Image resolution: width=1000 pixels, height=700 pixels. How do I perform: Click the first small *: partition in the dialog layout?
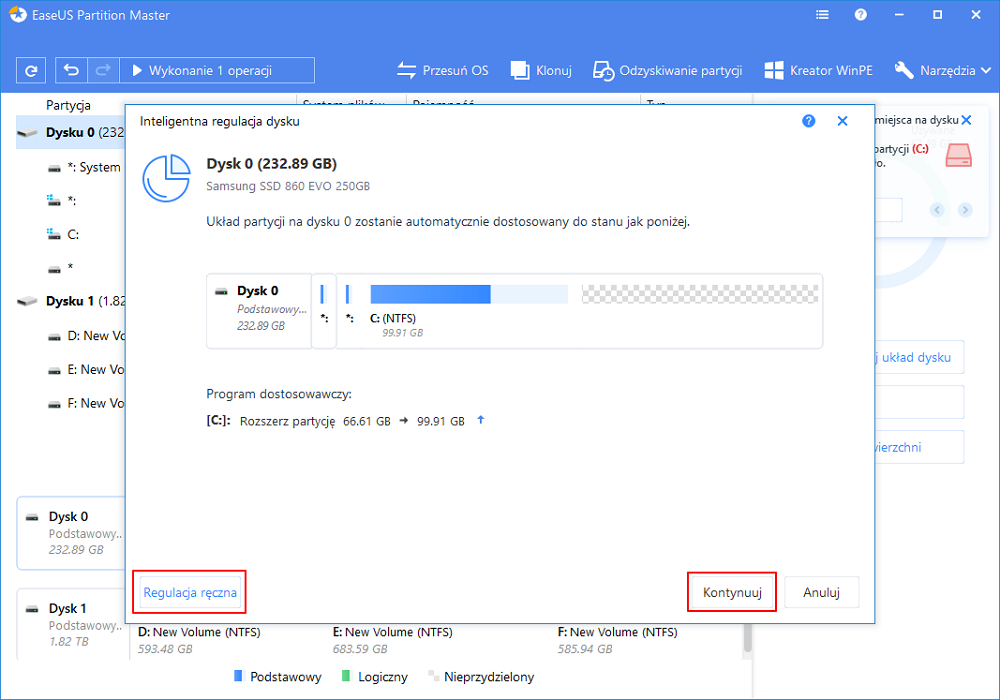click(x=324, y=311)
